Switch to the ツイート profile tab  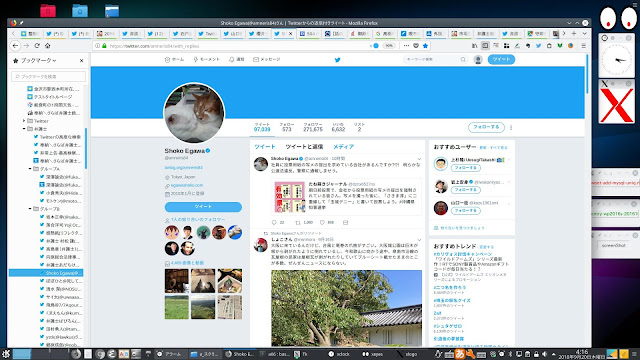click(x=264, y=147)
